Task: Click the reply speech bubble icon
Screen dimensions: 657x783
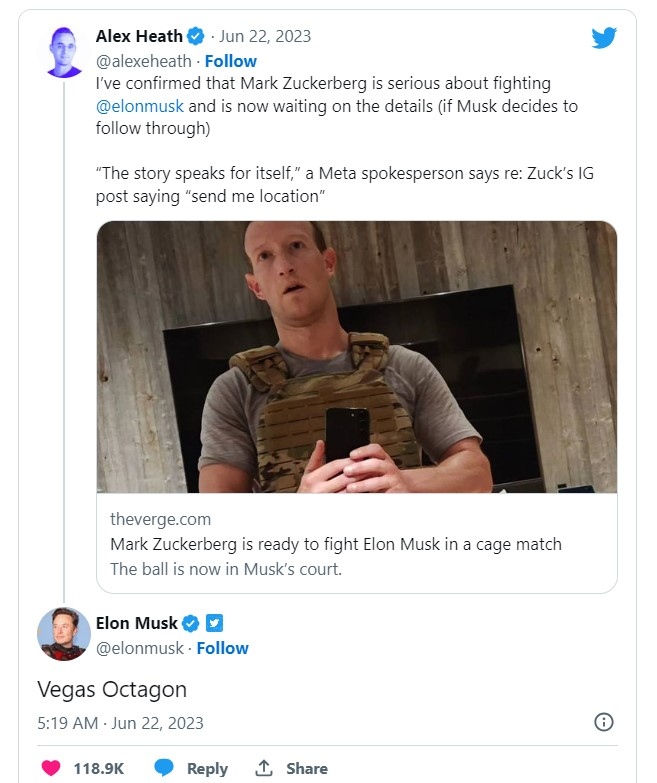Action: click(x=164, y=768)
